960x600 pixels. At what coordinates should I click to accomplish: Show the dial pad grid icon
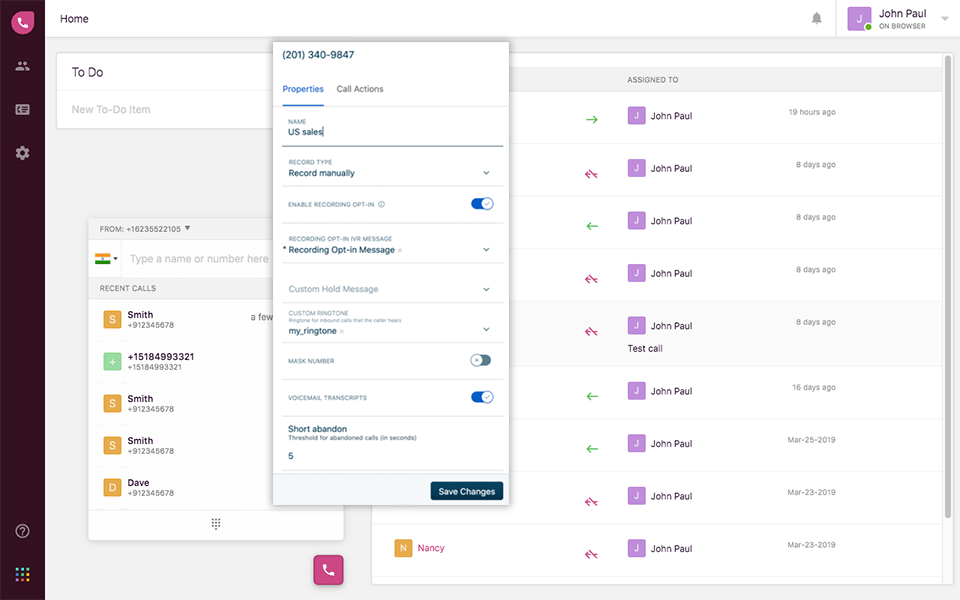coord(216,524)
